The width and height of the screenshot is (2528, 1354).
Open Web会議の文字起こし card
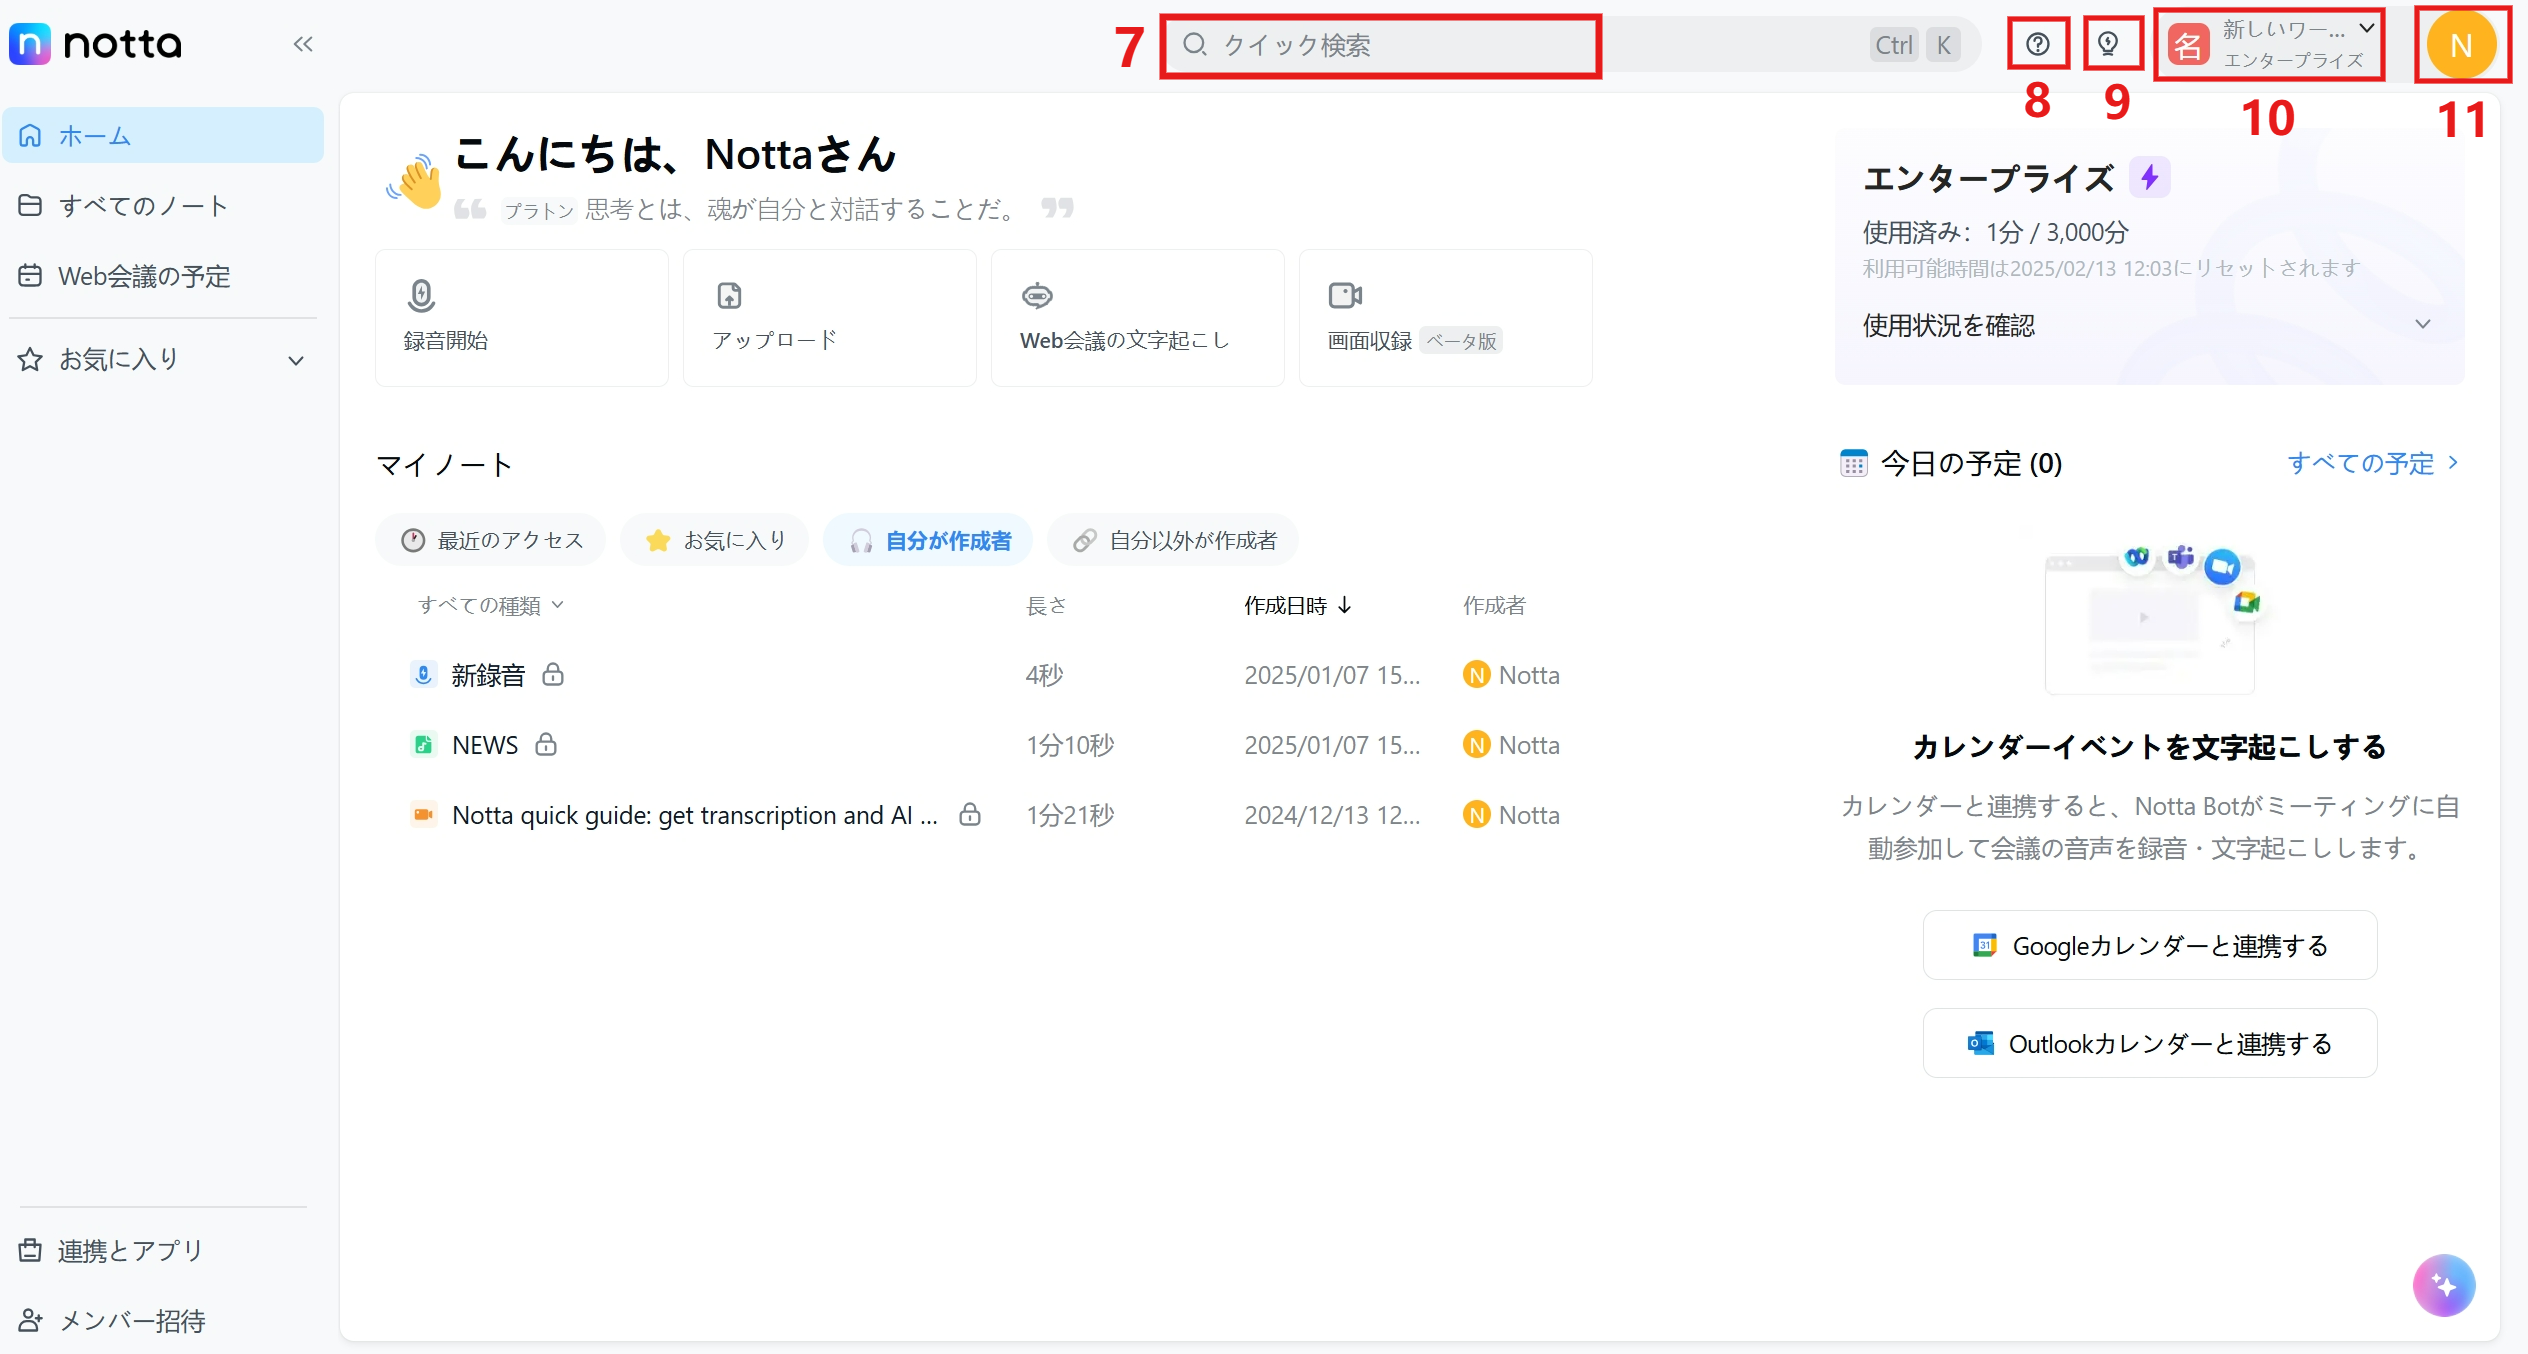[x=1138, y=318]
